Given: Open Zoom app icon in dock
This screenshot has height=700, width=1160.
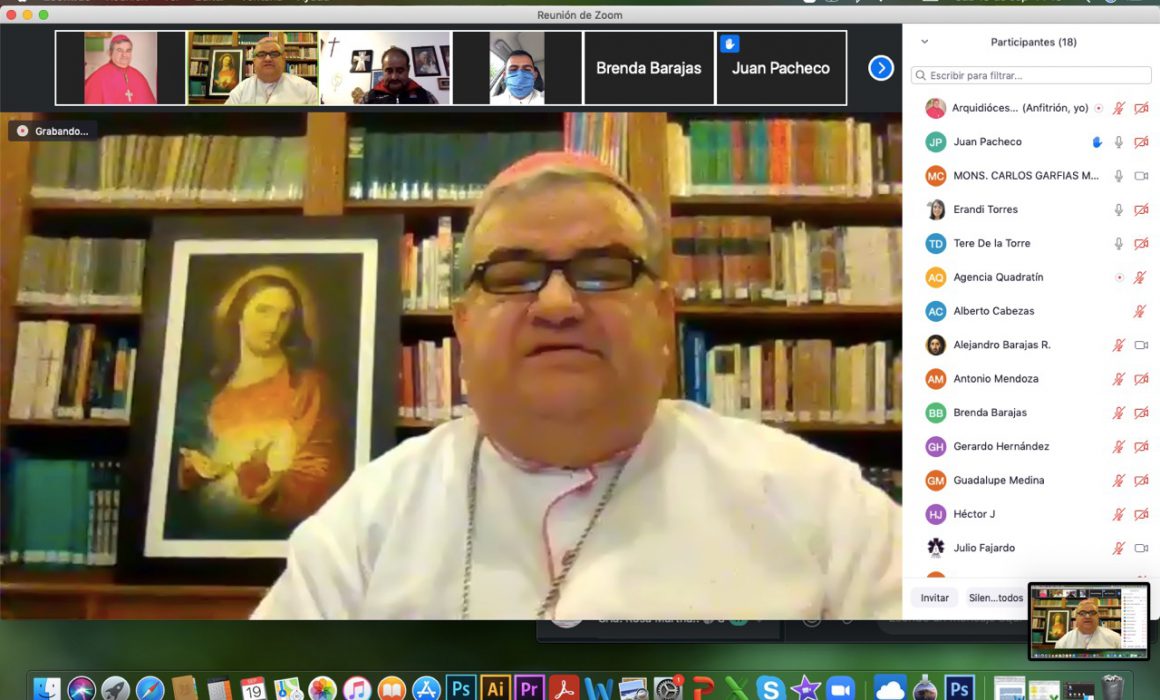Looking at the screenshot, I should [840, 688].
